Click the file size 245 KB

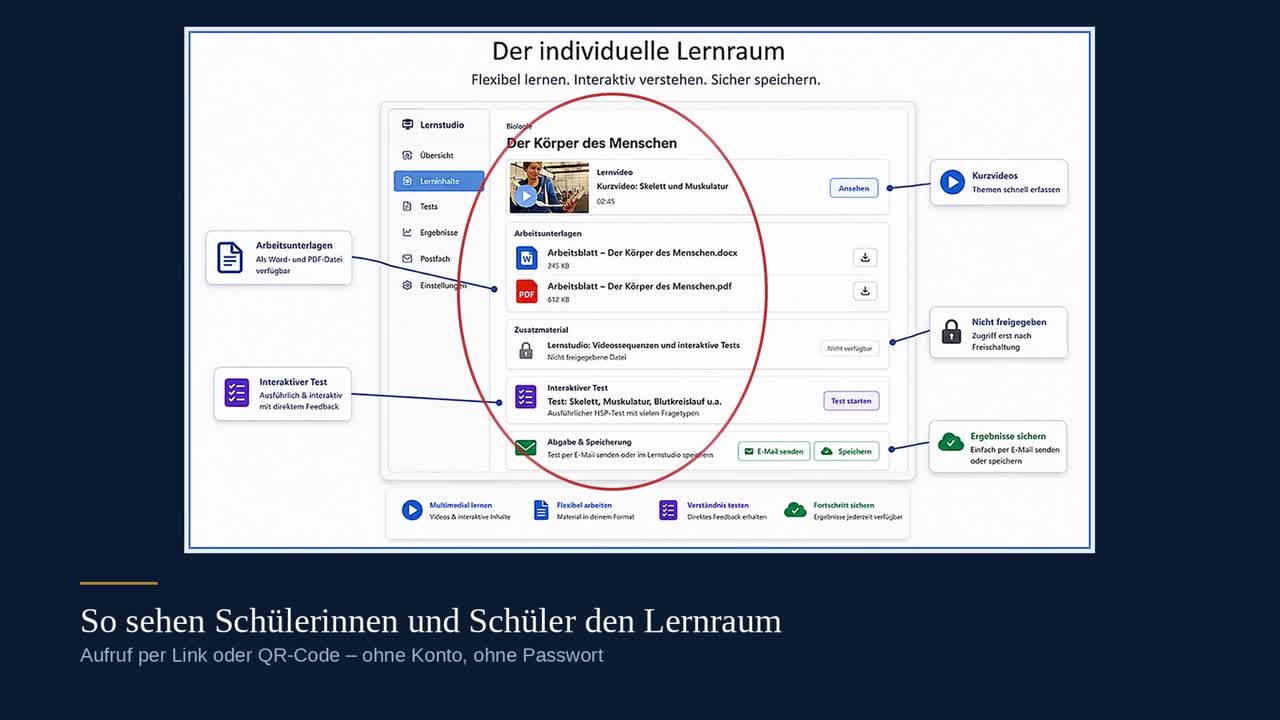coord(558,266)
